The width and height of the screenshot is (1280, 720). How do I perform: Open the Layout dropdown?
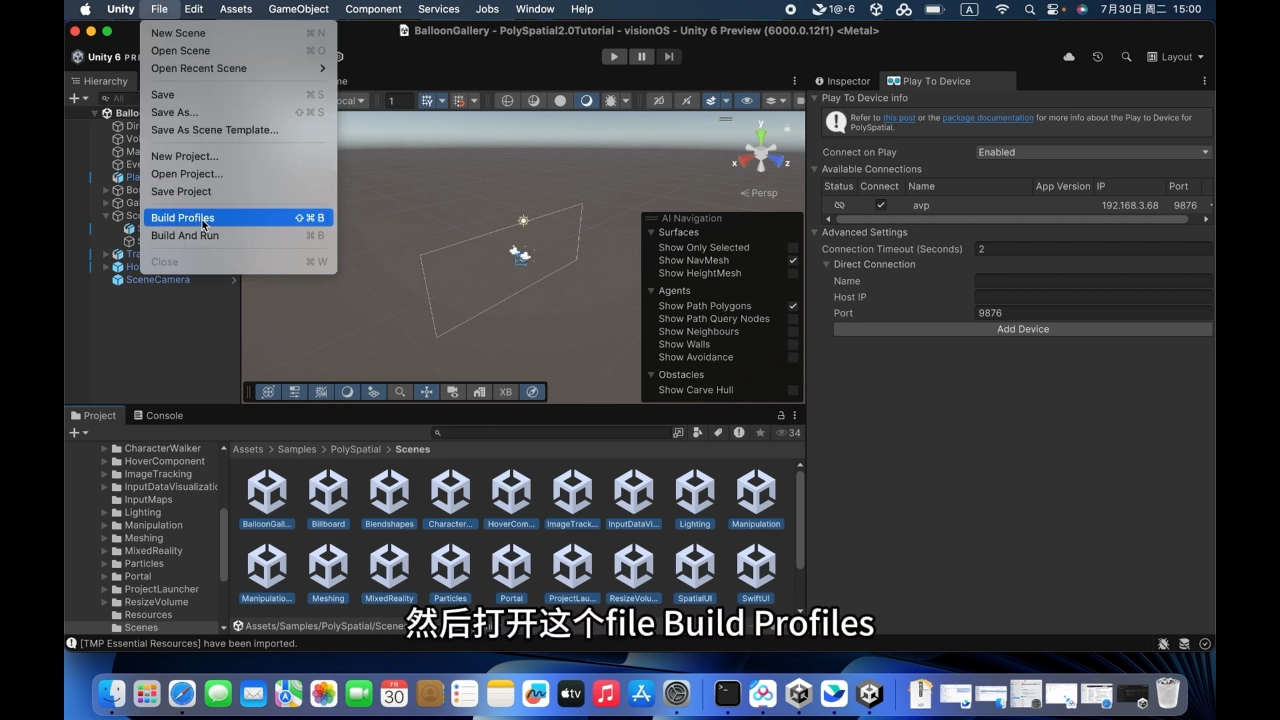pyautogui.click(x=1175, y=57)
